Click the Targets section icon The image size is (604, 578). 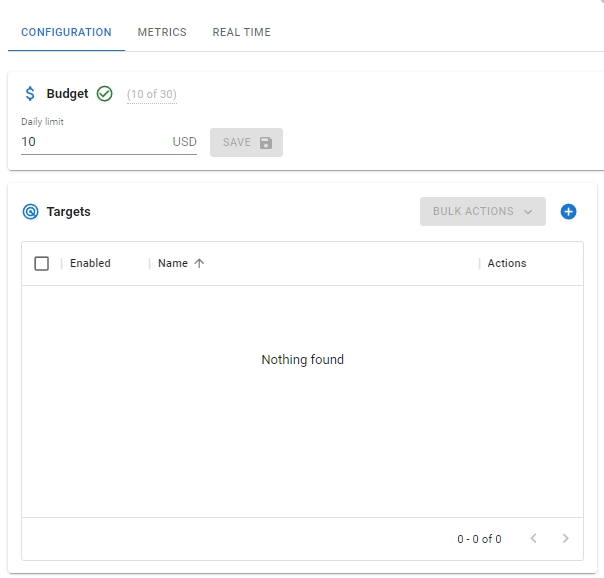tap(30, 212)
